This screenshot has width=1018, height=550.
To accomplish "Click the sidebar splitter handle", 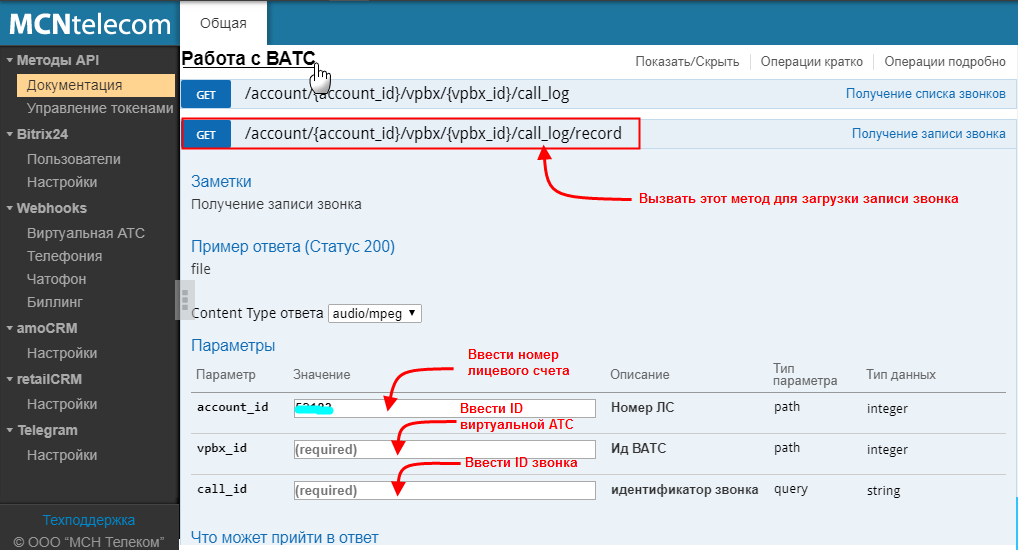I will pos(184,299).
